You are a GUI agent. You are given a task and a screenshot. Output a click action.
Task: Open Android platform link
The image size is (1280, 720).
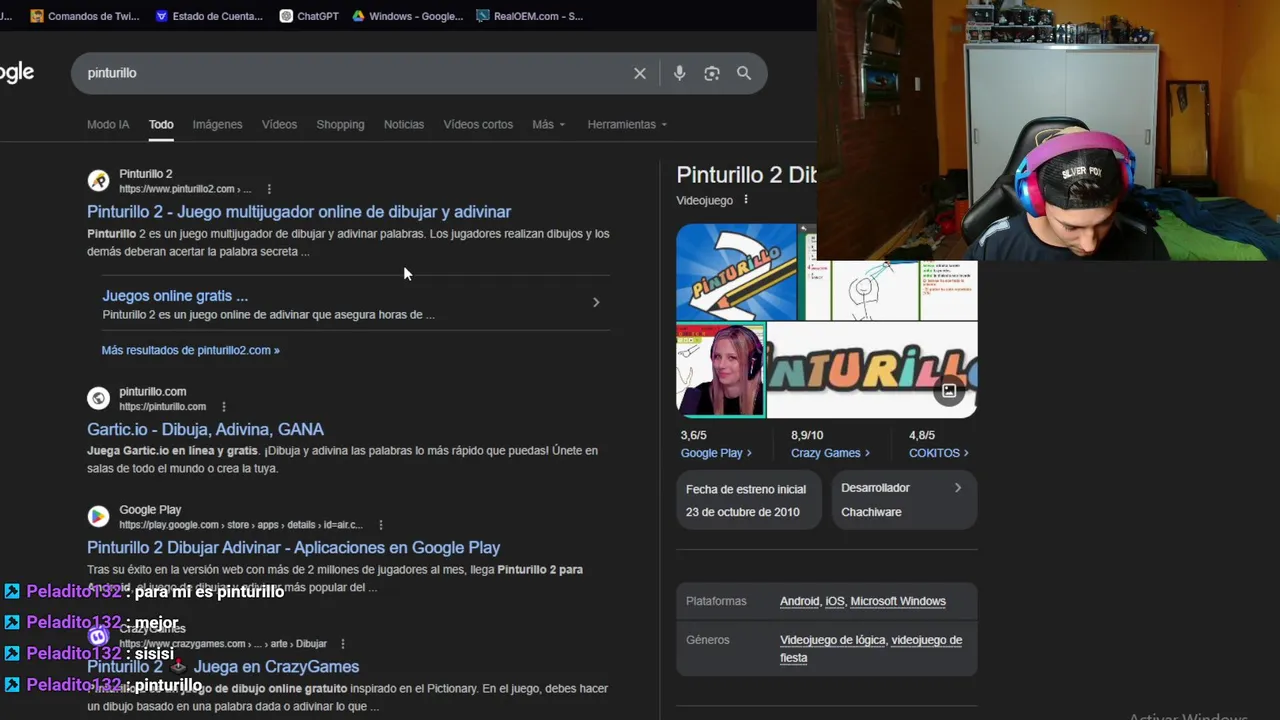tap(799, 601)
